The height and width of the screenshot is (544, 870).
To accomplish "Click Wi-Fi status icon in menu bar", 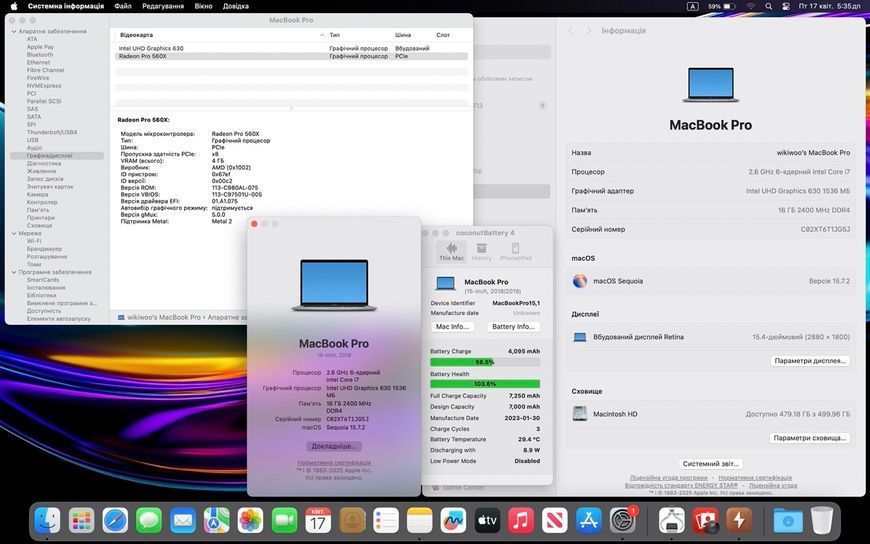I will coord(751,6).
